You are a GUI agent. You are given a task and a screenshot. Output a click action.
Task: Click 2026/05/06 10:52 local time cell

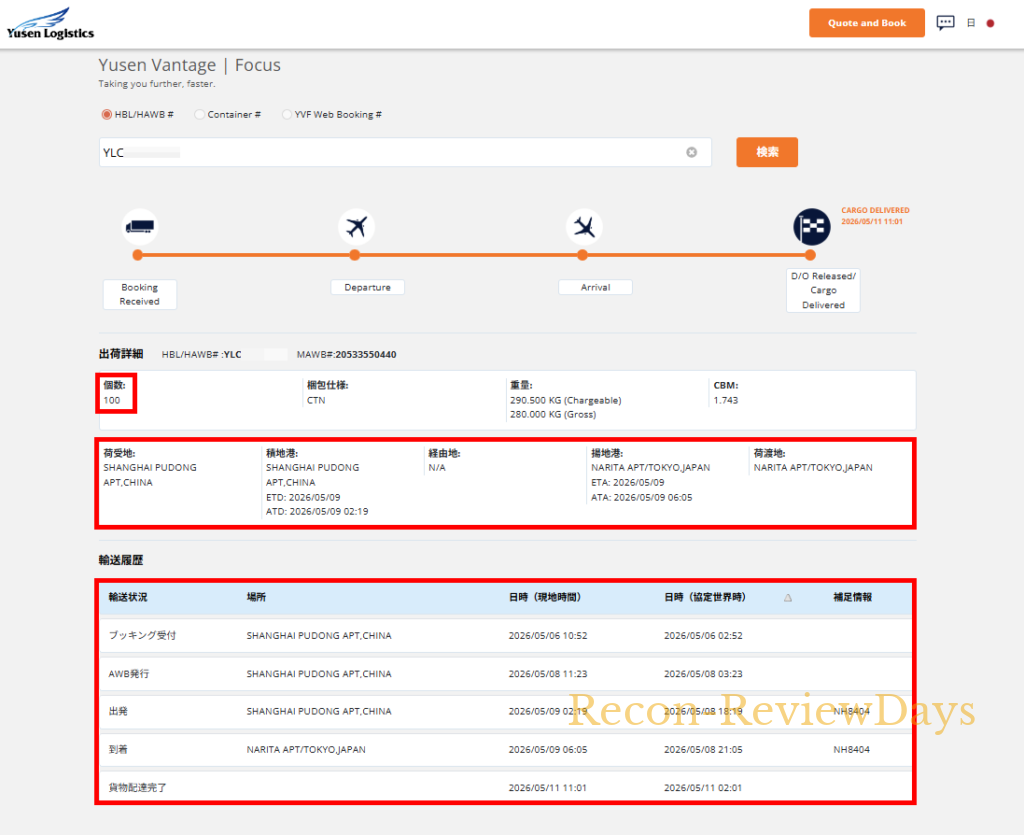(x=548, y=635)
